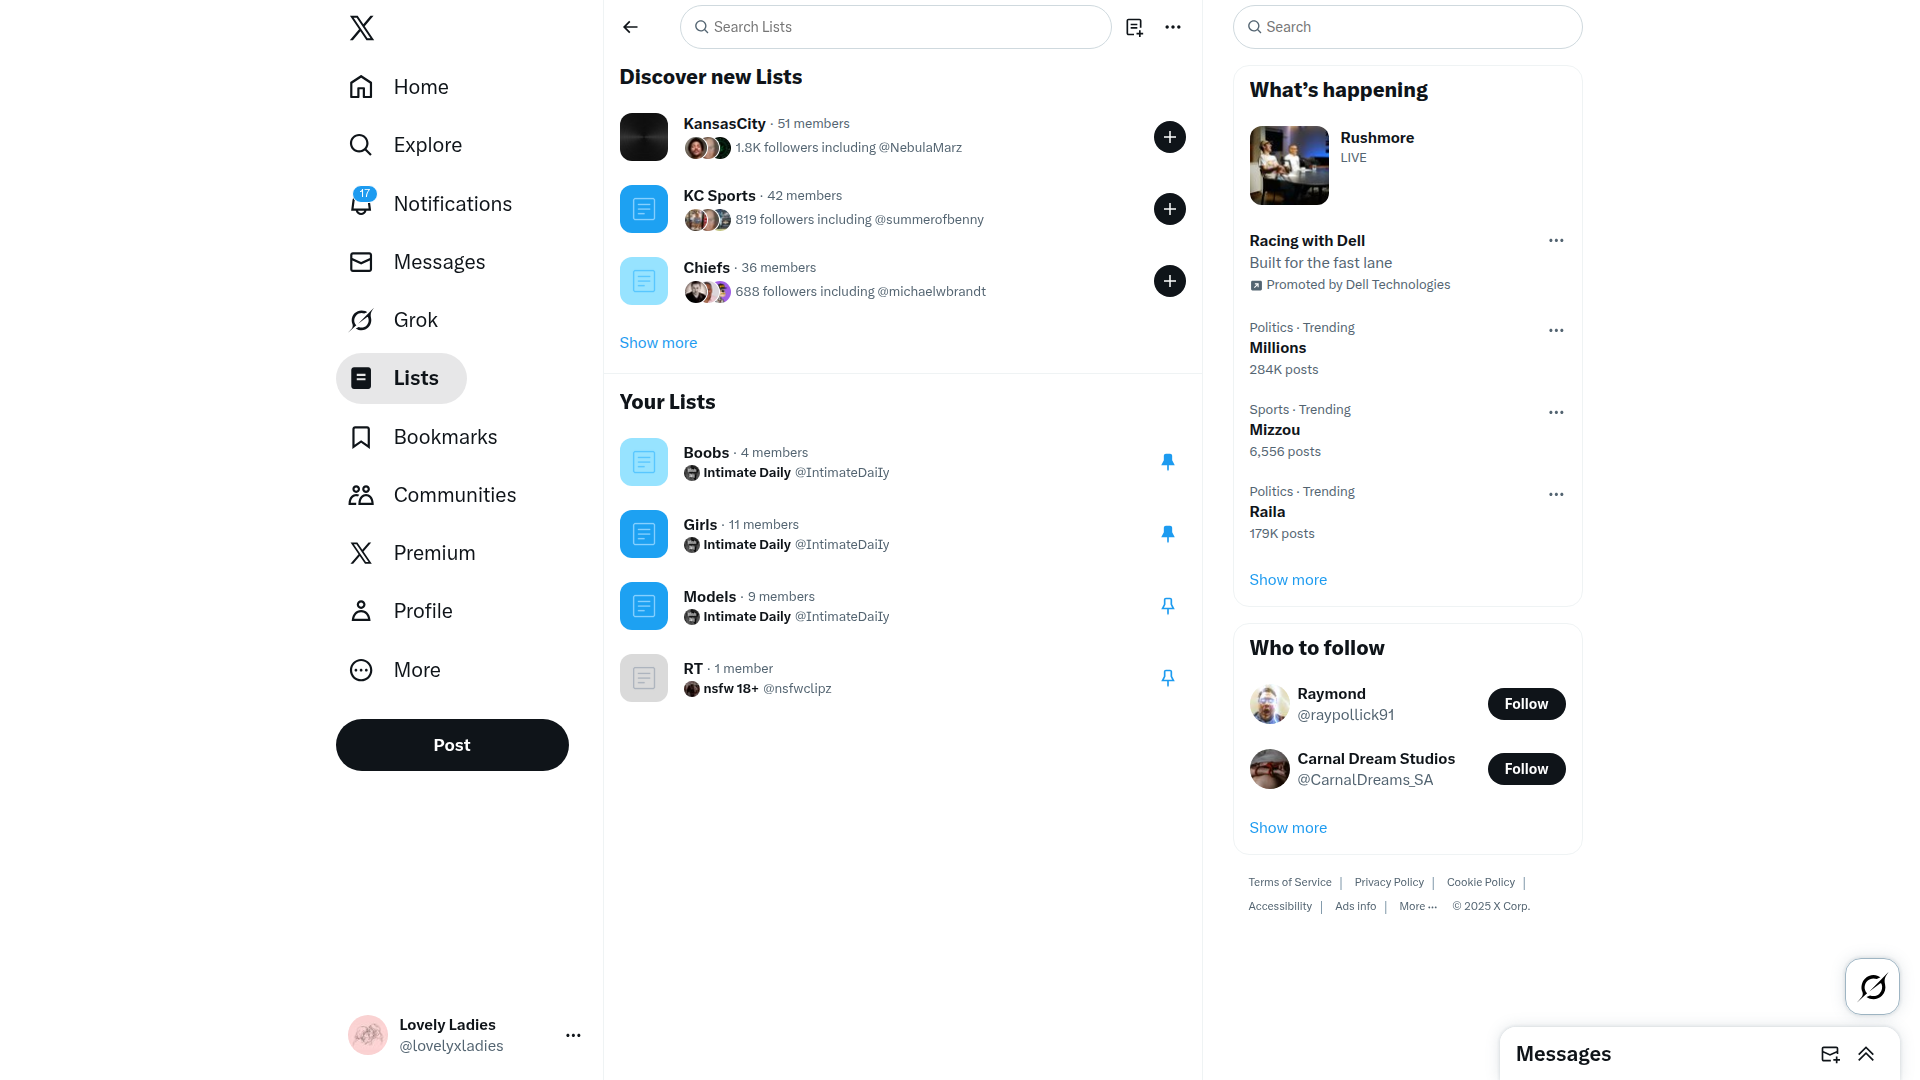Open Notifications bell with 17 badge

(362, 203)
